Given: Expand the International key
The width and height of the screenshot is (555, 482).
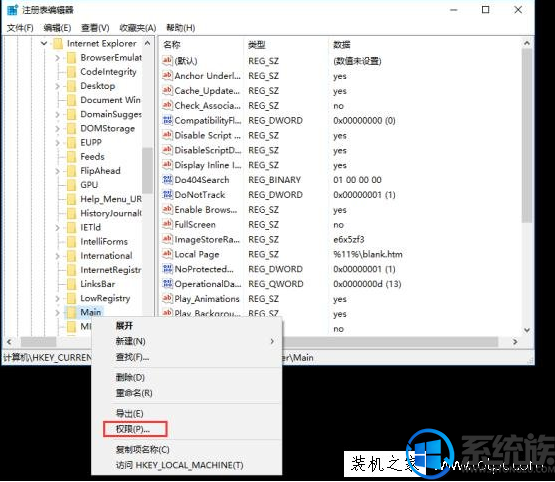Looking at the screenshot, I should click(x=58, y=256).
